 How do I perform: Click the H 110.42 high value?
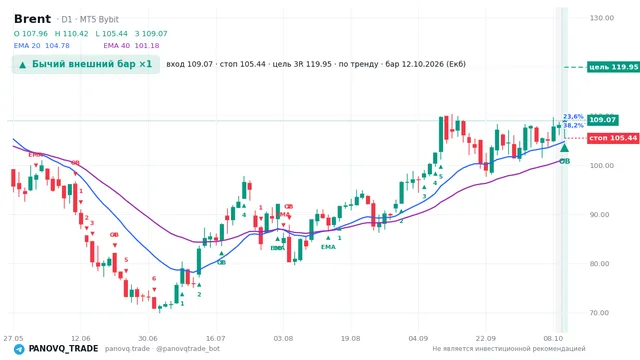(x=71, y=34)
